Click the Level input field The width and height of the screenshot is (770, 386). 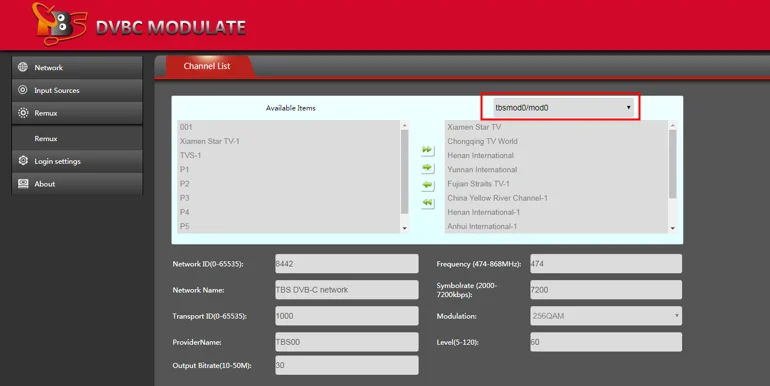606,342
